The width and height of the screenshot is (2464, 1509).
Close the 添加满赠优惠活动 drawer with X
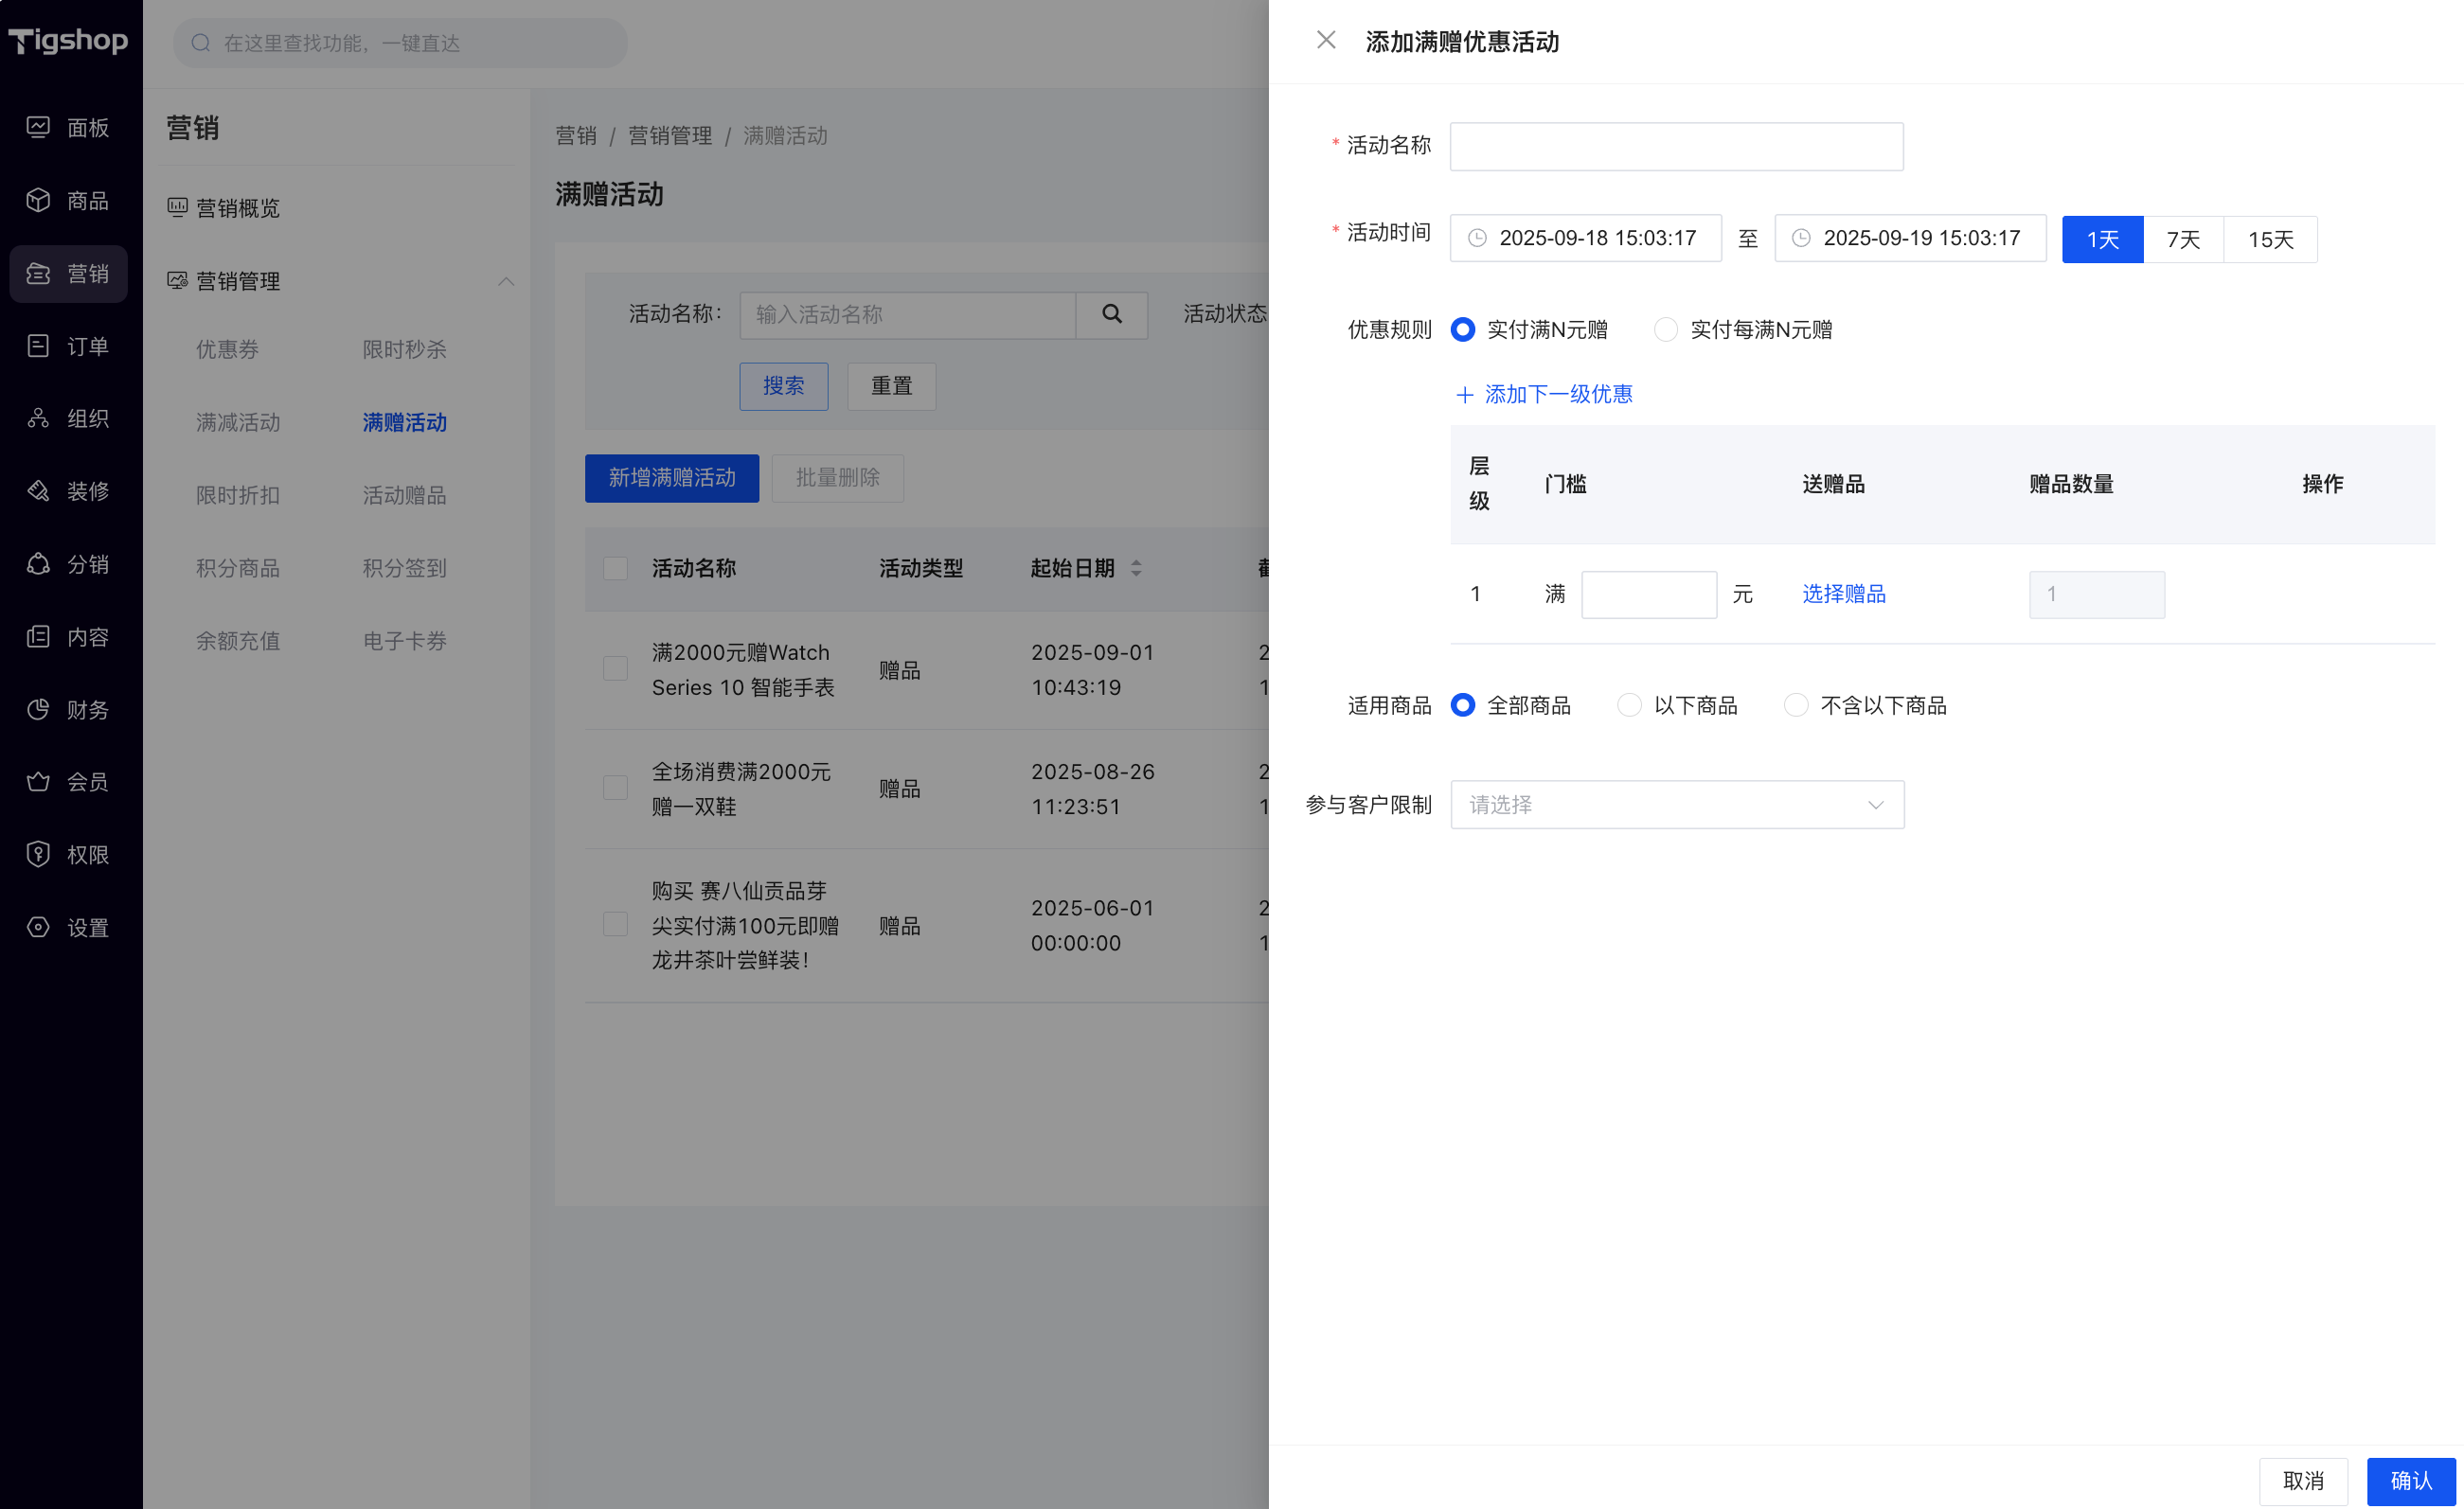1326,40
